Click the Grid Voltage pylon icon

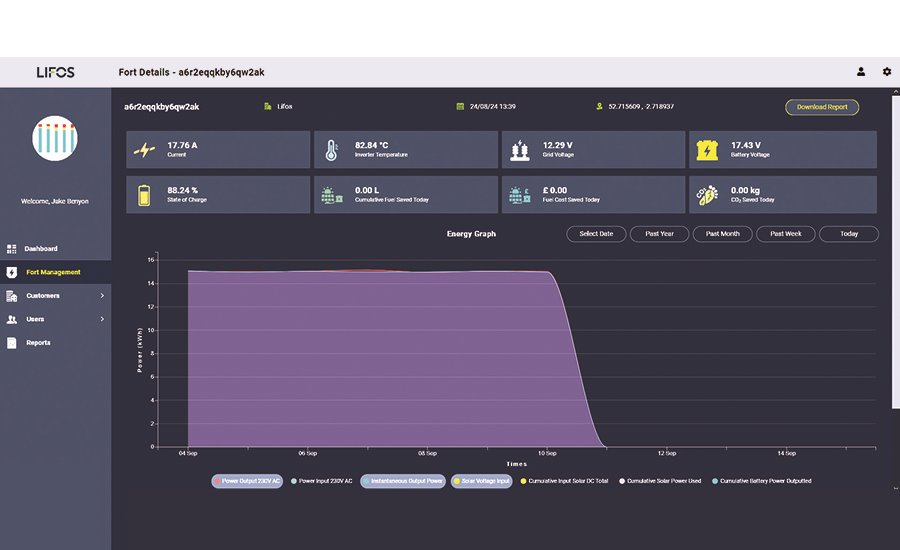519,150
